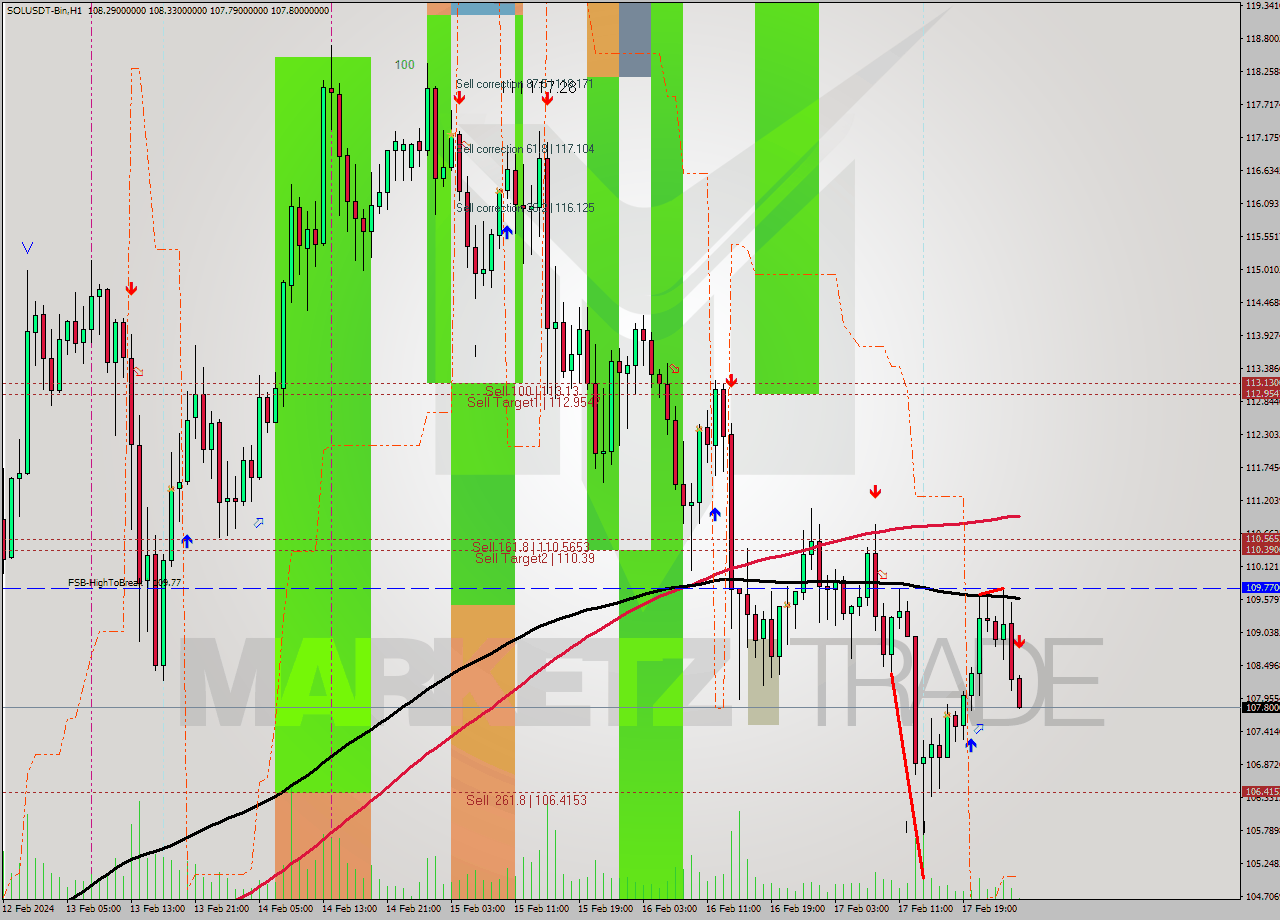Click the 118.800 price axis value
Viewport: 1280px width, 920px height.
pos(1262,39)
